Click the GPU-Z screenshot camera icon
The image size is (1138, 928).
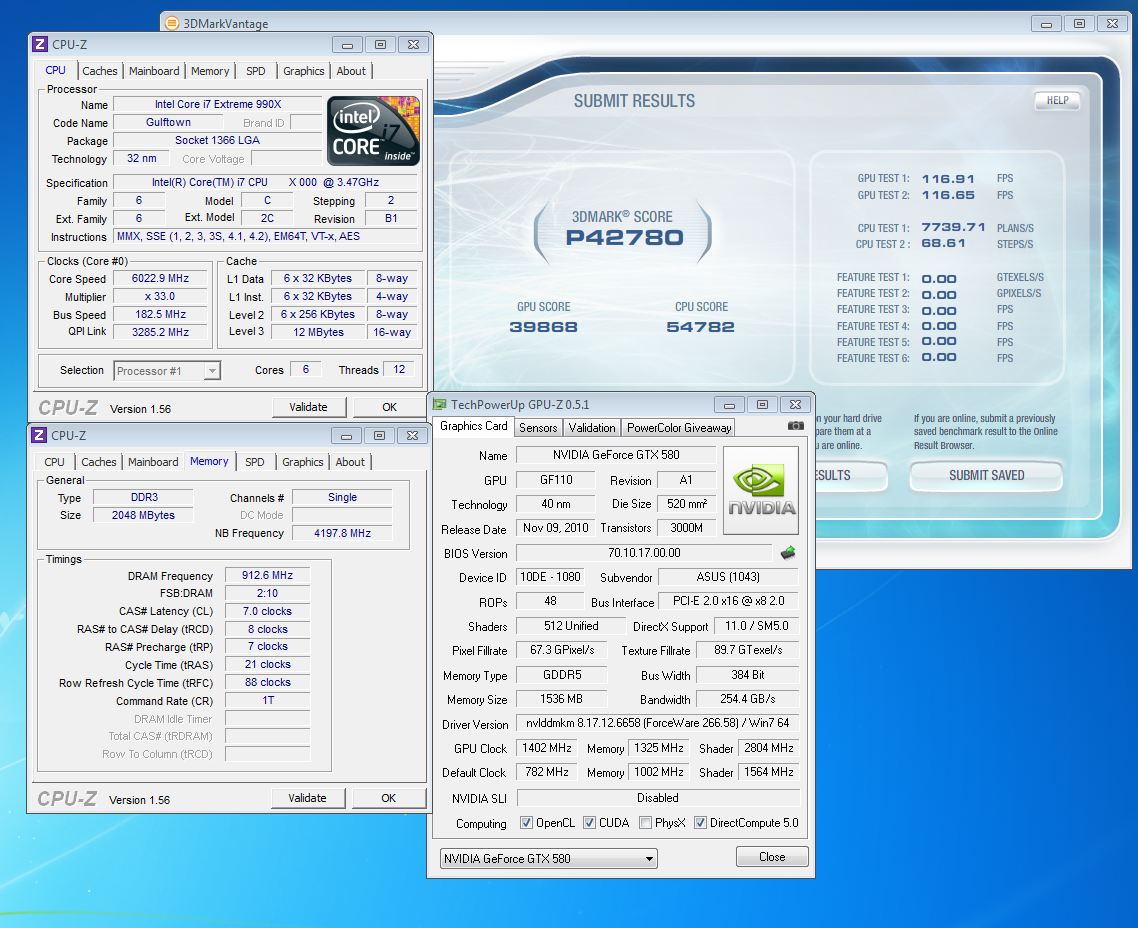point(795,426)
